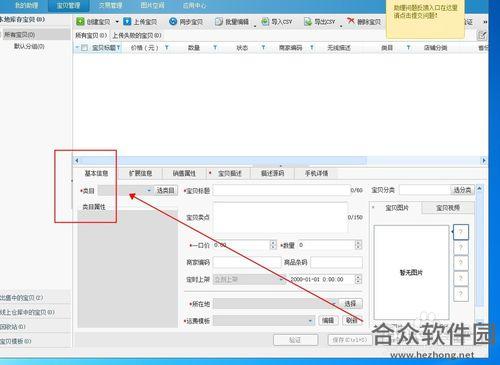Click the 验证 validate button
500x365 pixels.
[295, 340]
